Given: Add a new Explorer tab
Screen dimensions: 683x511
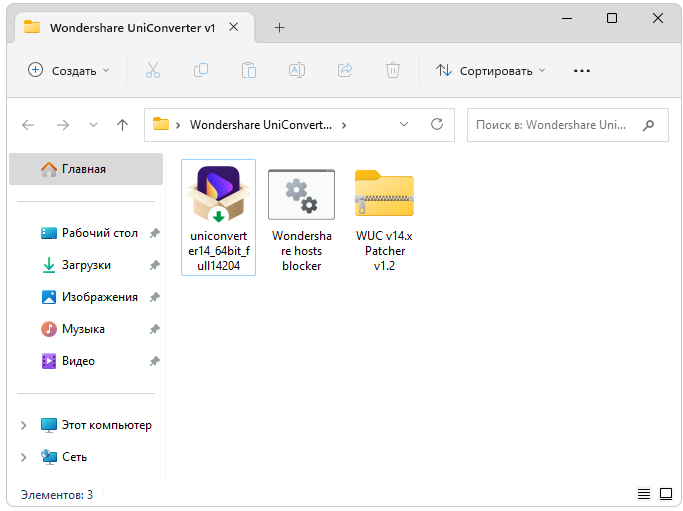Looking at the screenshot, I should (x=280, y=28).
